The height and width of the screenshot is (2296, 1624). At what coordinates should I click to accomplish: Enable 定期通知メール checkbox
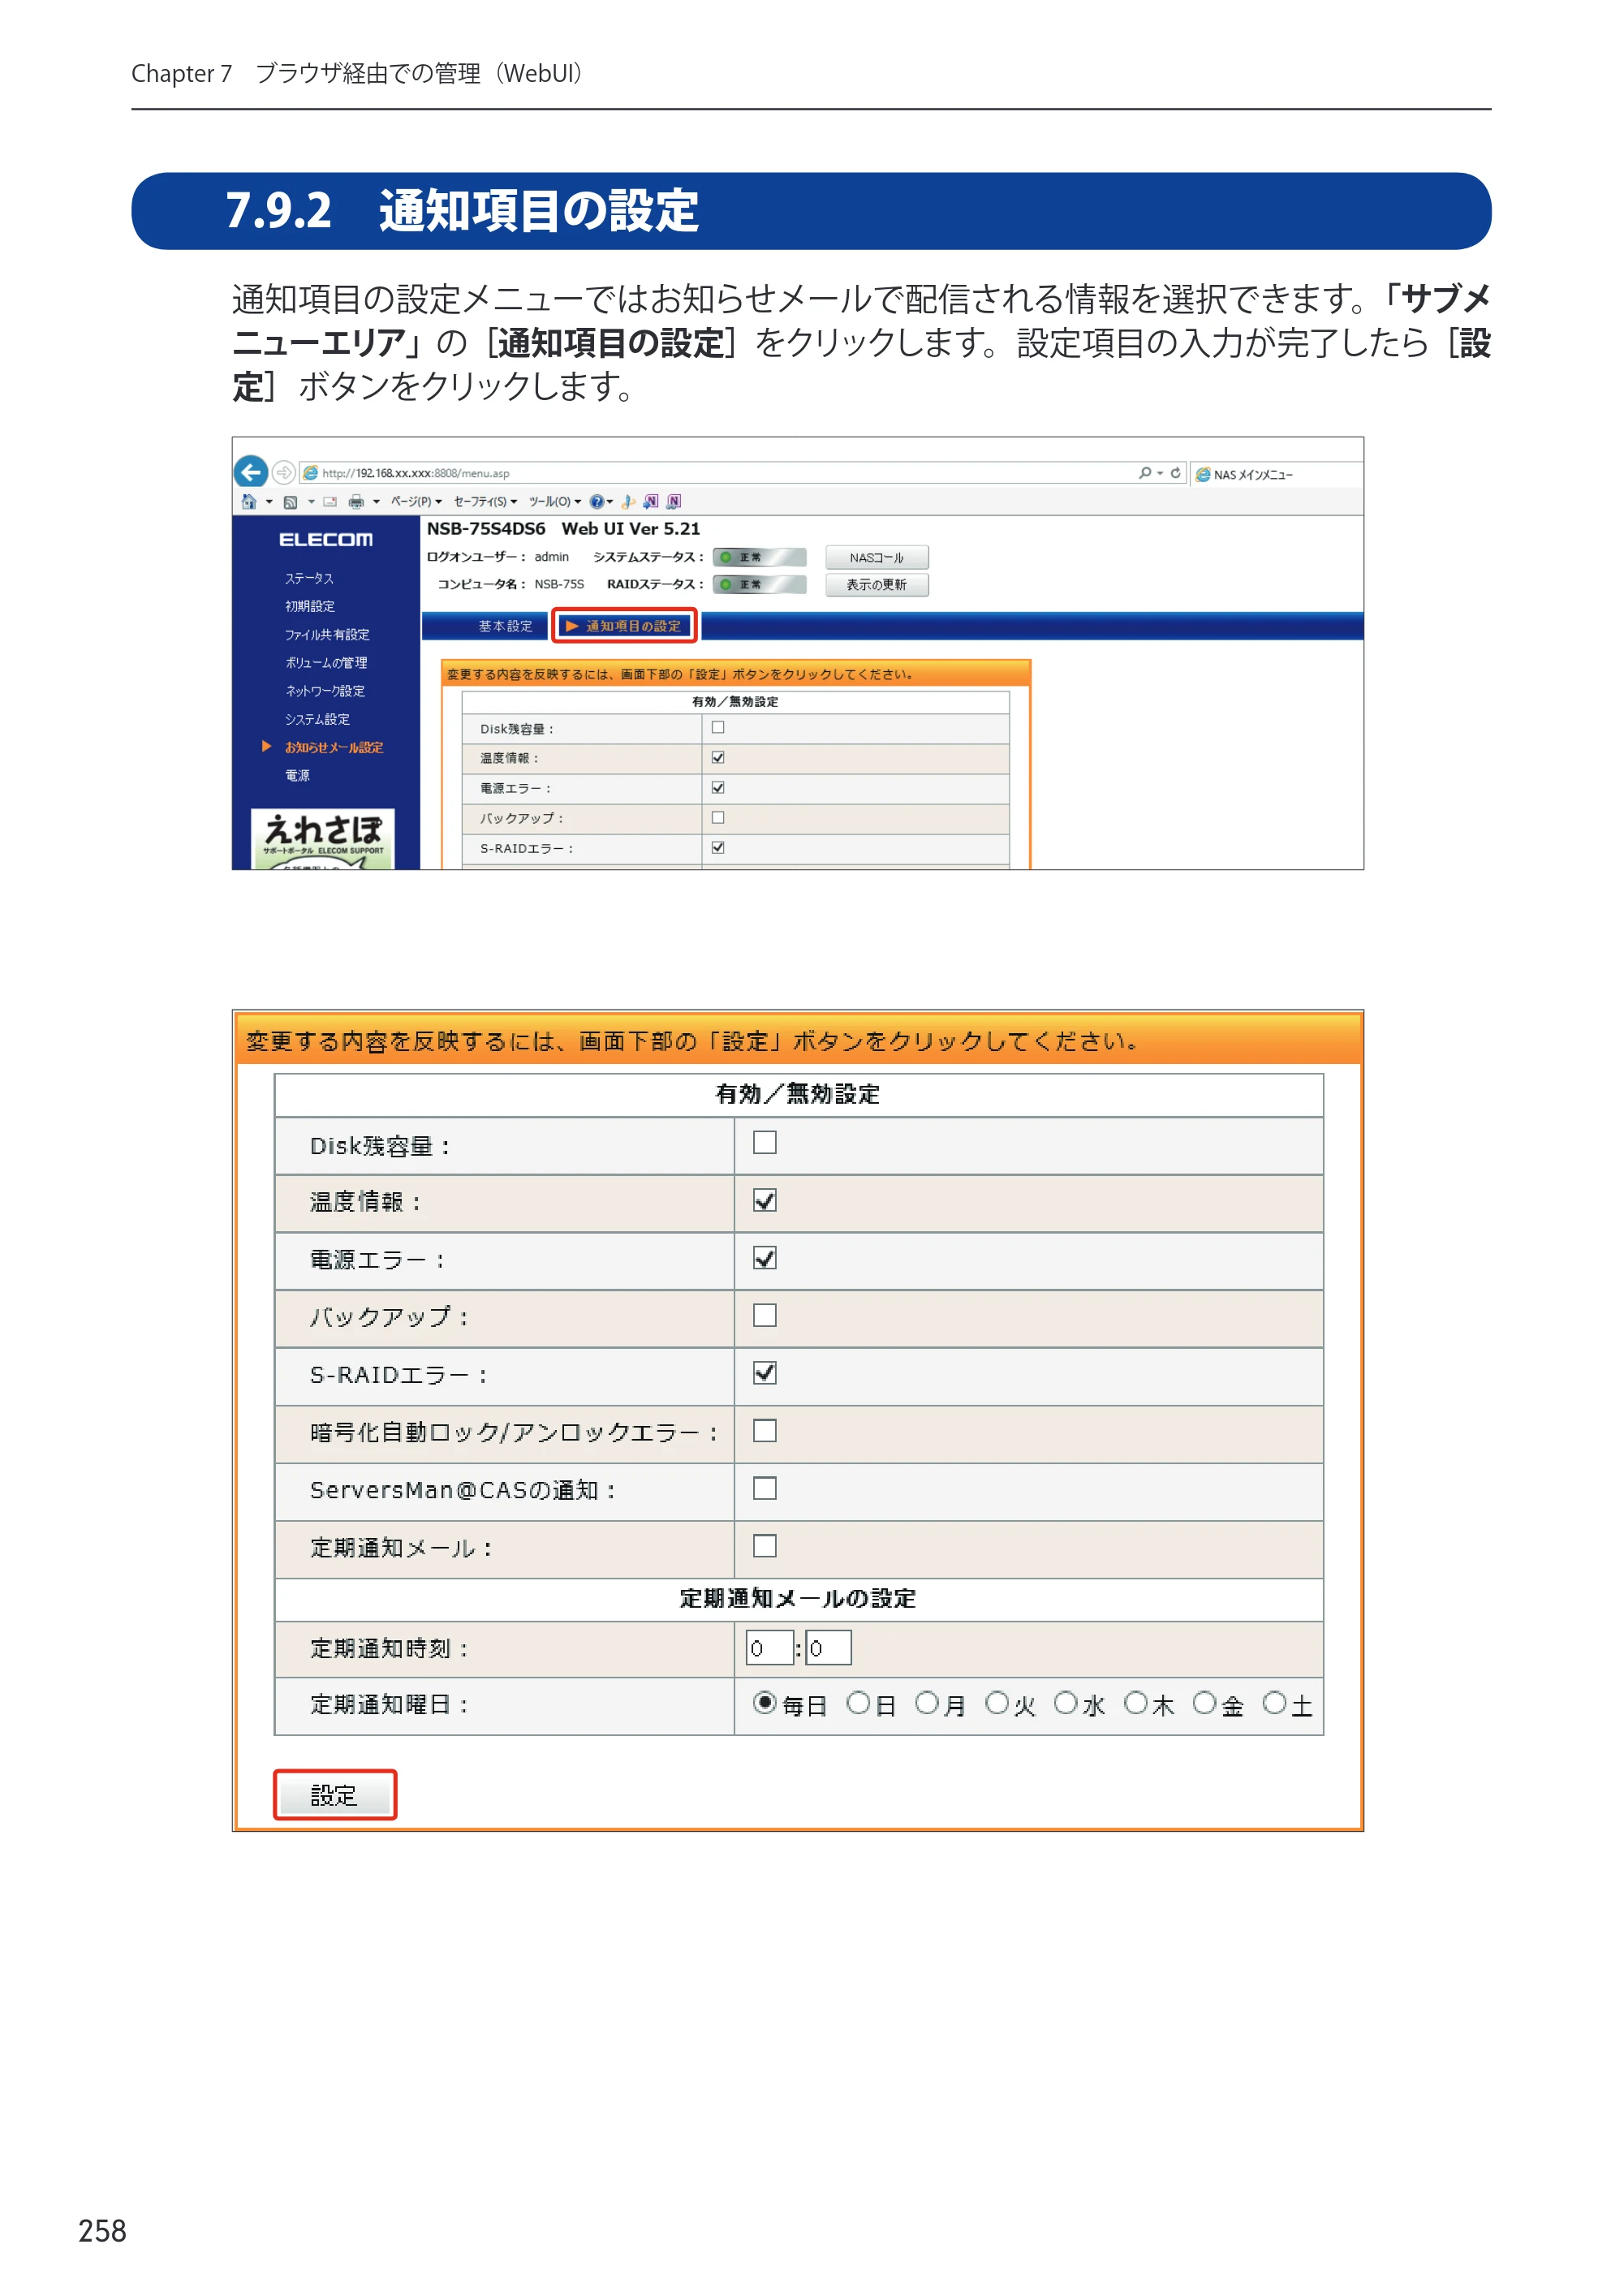[765, 1546]
